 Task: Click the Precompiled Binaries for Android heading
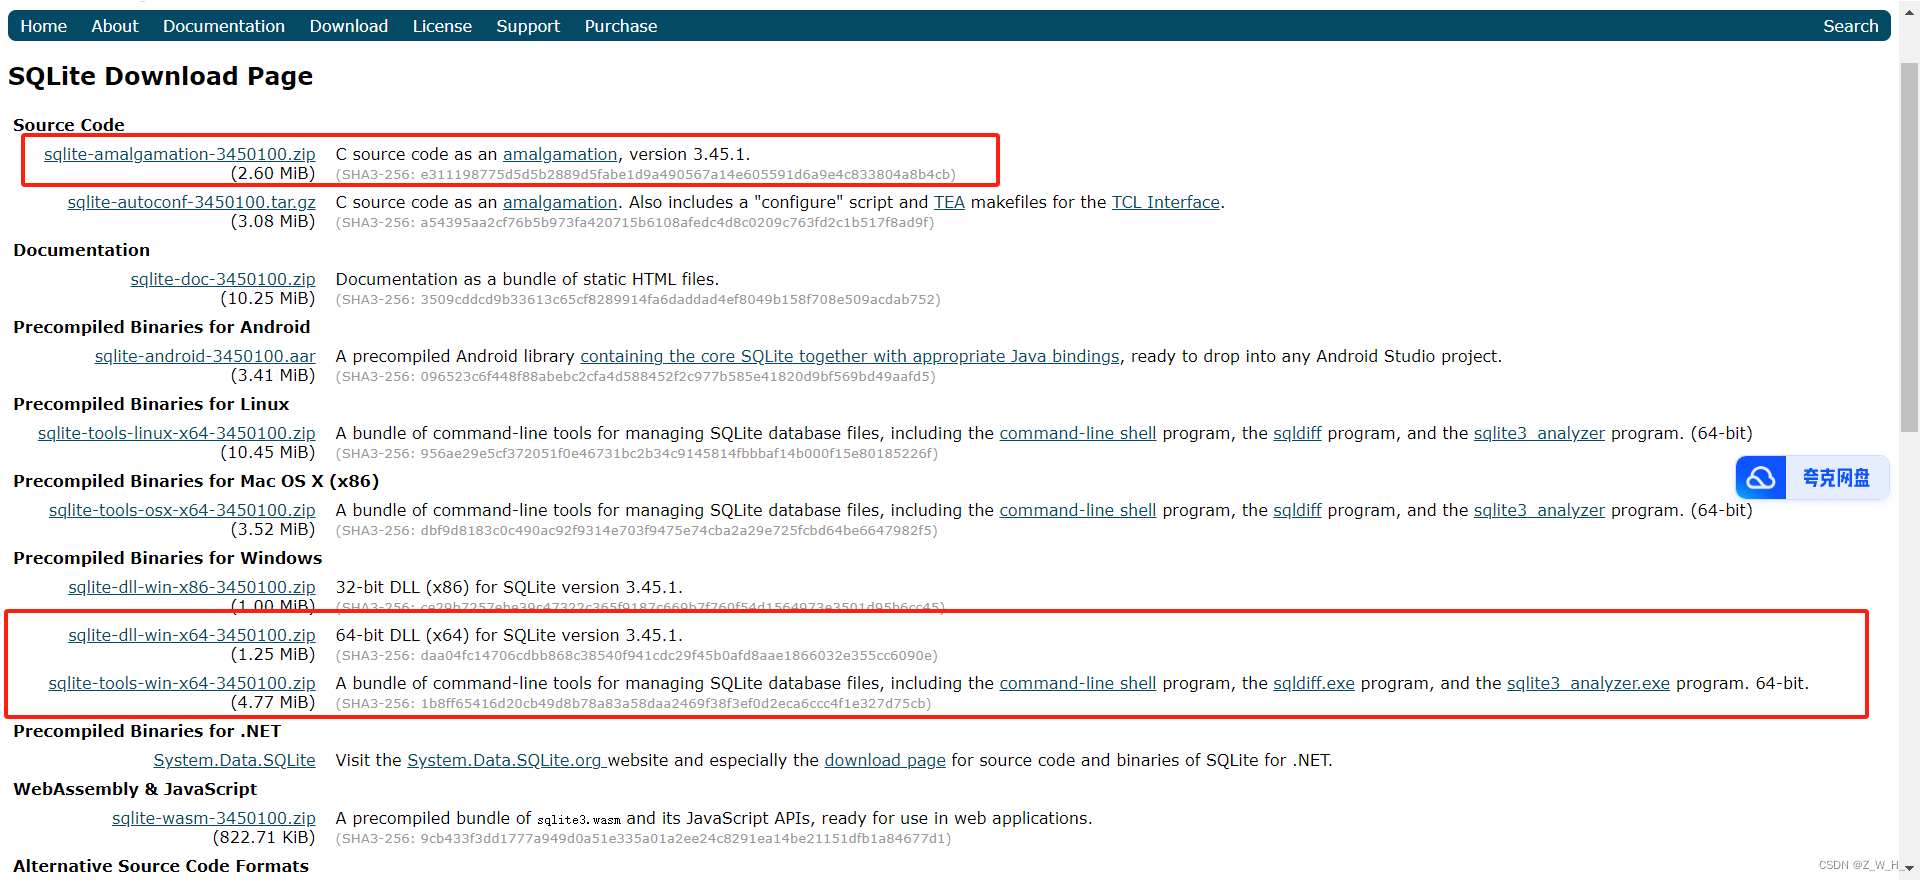coord(162,327)
